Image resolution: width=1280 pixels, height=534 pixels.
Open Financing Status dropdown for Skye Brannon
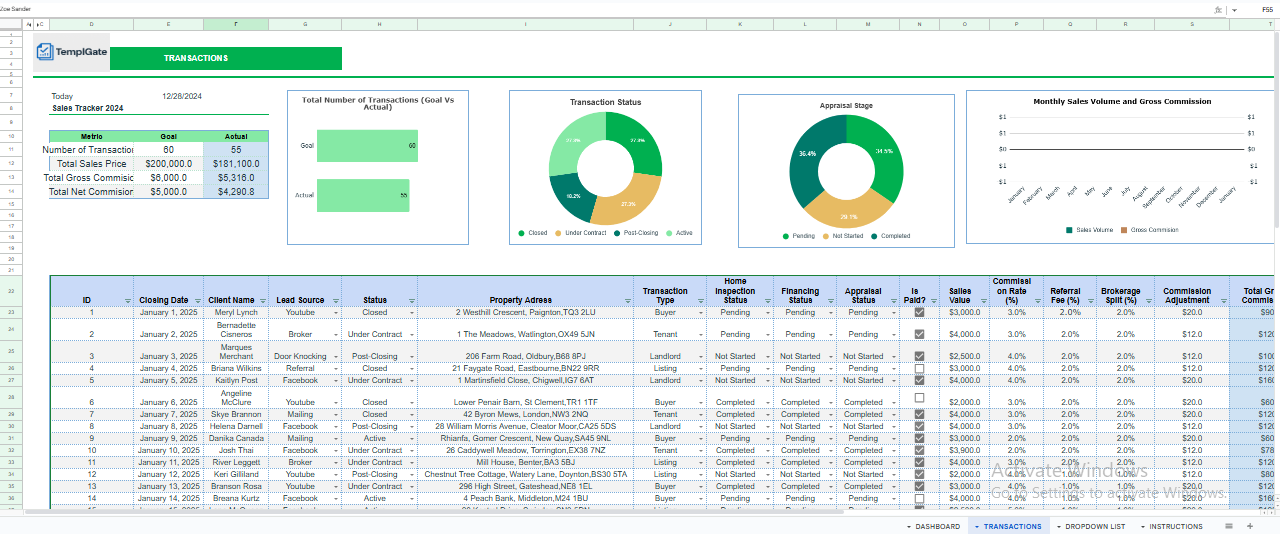829,414
